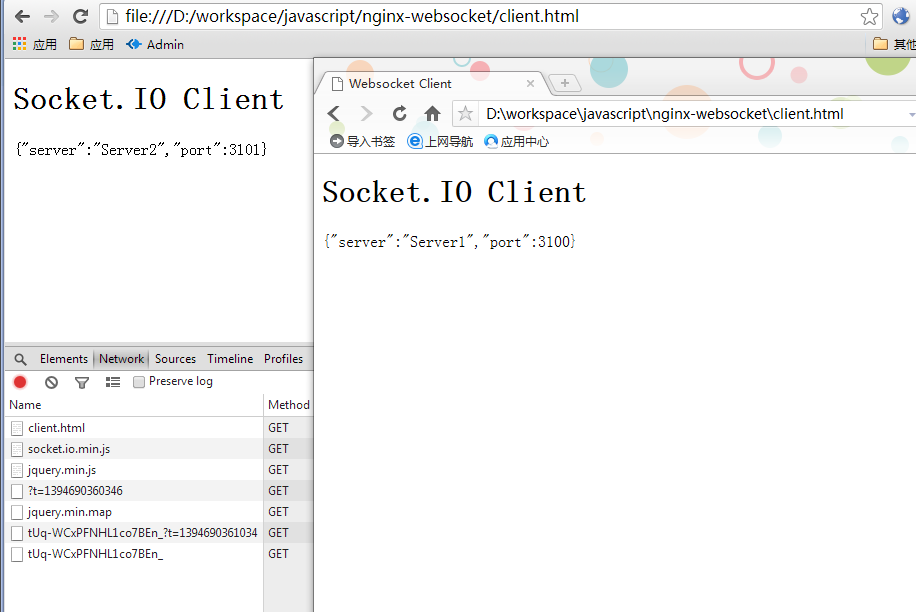The height and width of the screenshot is (612, 916).
Task: Toggle the bookmark star in inner browser address bar
Action: [x=466, y=113]
